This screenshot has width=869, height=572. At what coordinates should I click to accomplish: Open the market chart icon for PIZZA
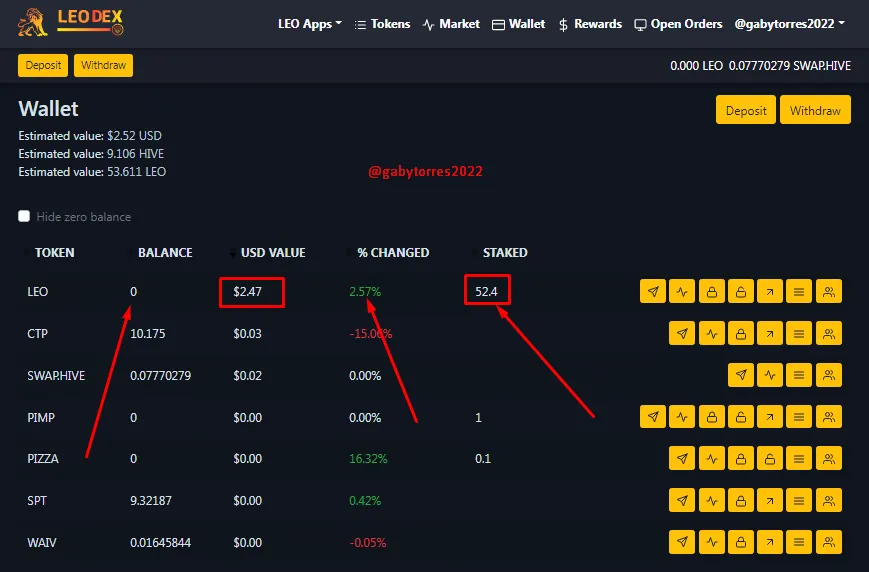712,458
